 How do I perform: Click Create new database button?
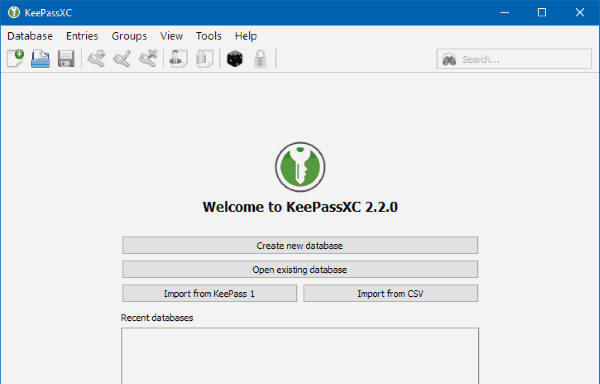click(x=300, y=245)
